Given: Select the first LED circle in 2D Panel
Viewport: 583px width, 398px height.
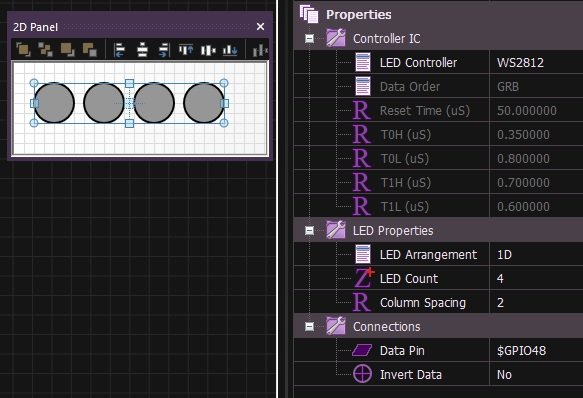Looking at the screenshot, I should (x=54, y=103).
